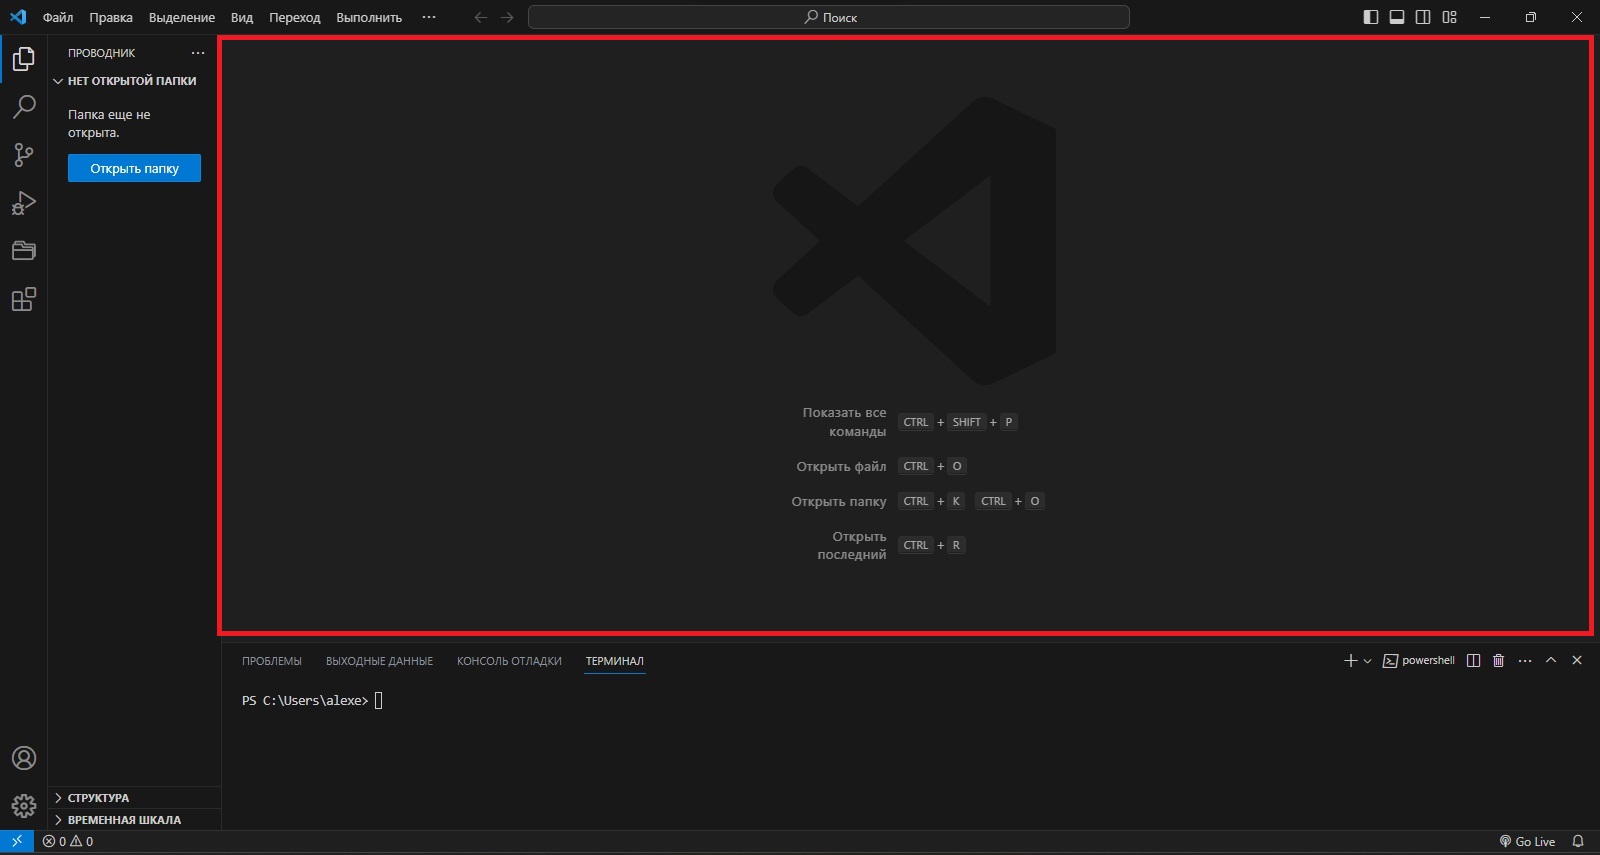Open the Project Manager folder icon in activity bar
The image size is (1600, 855).
(x=24, y=251)
